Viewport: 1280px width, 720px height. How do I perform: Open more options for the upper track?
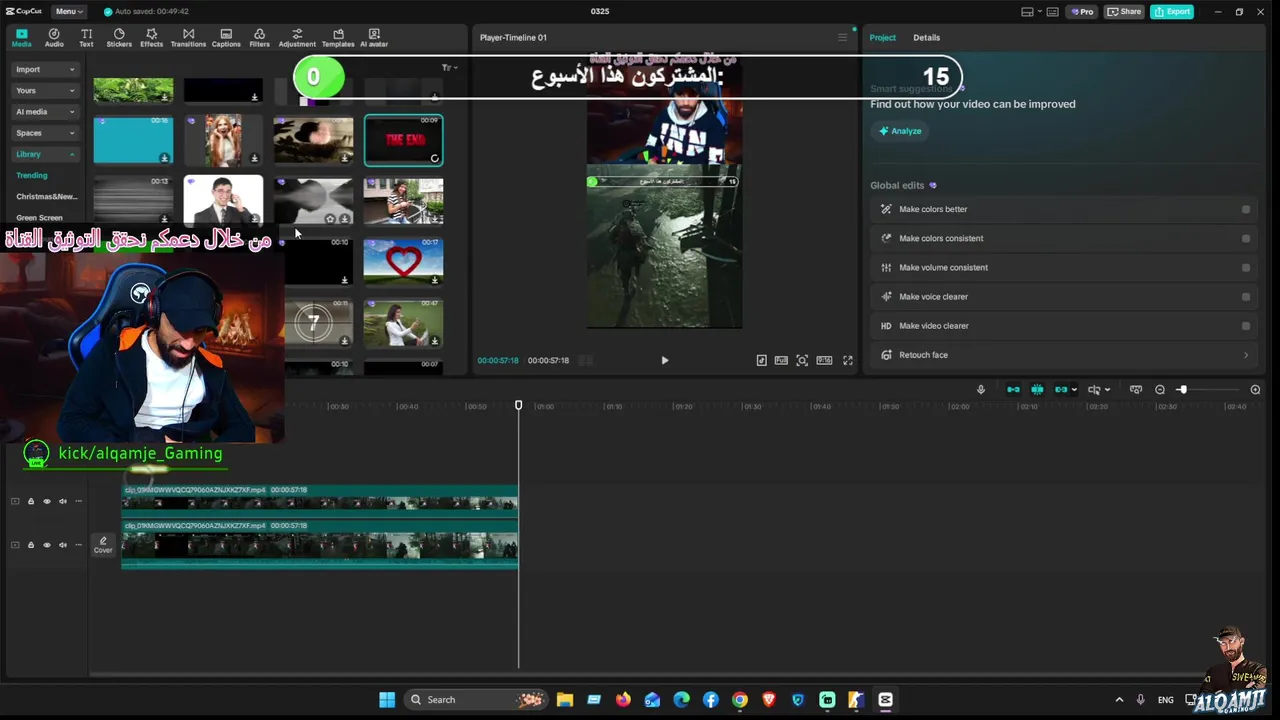(x=79, y=501)
